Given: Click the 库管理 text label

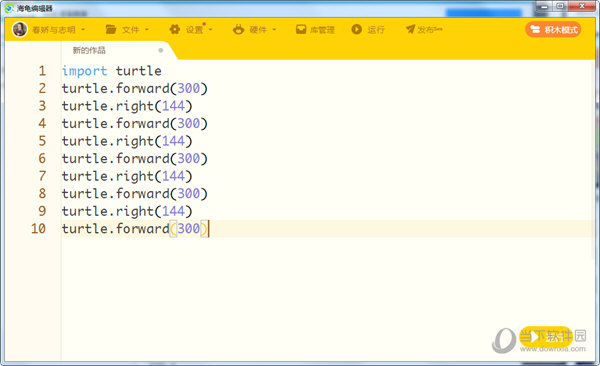Looking at the screenshot, I should [x=322, y=29].
